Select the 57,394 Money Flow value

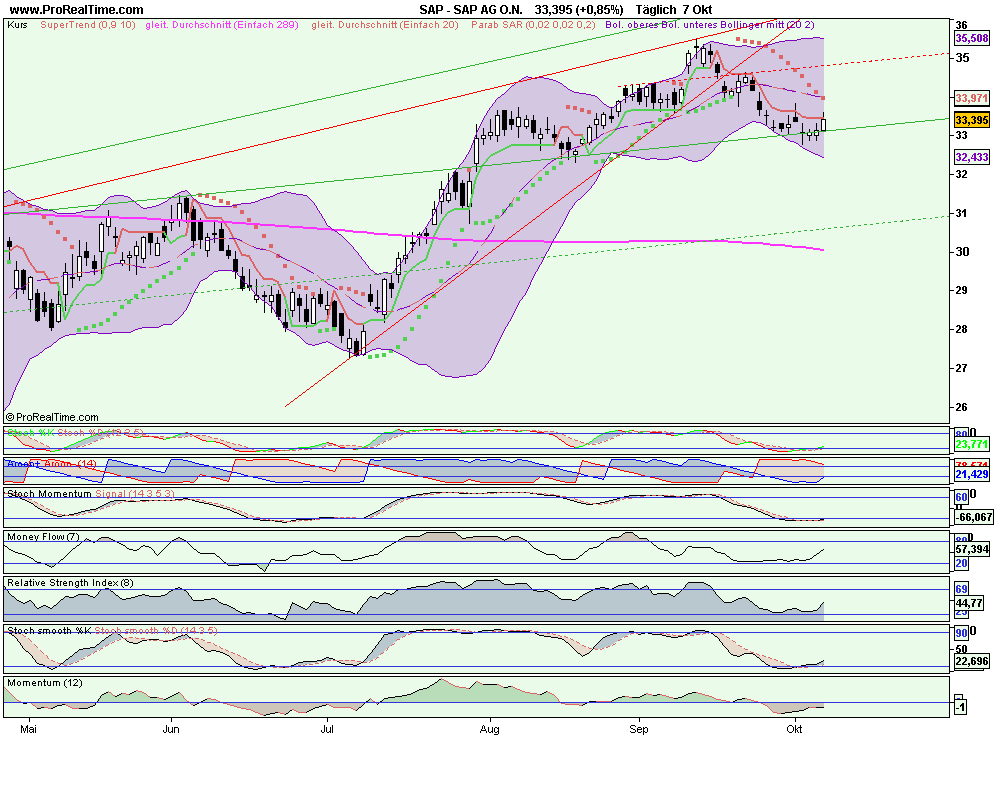click(971, 549)
